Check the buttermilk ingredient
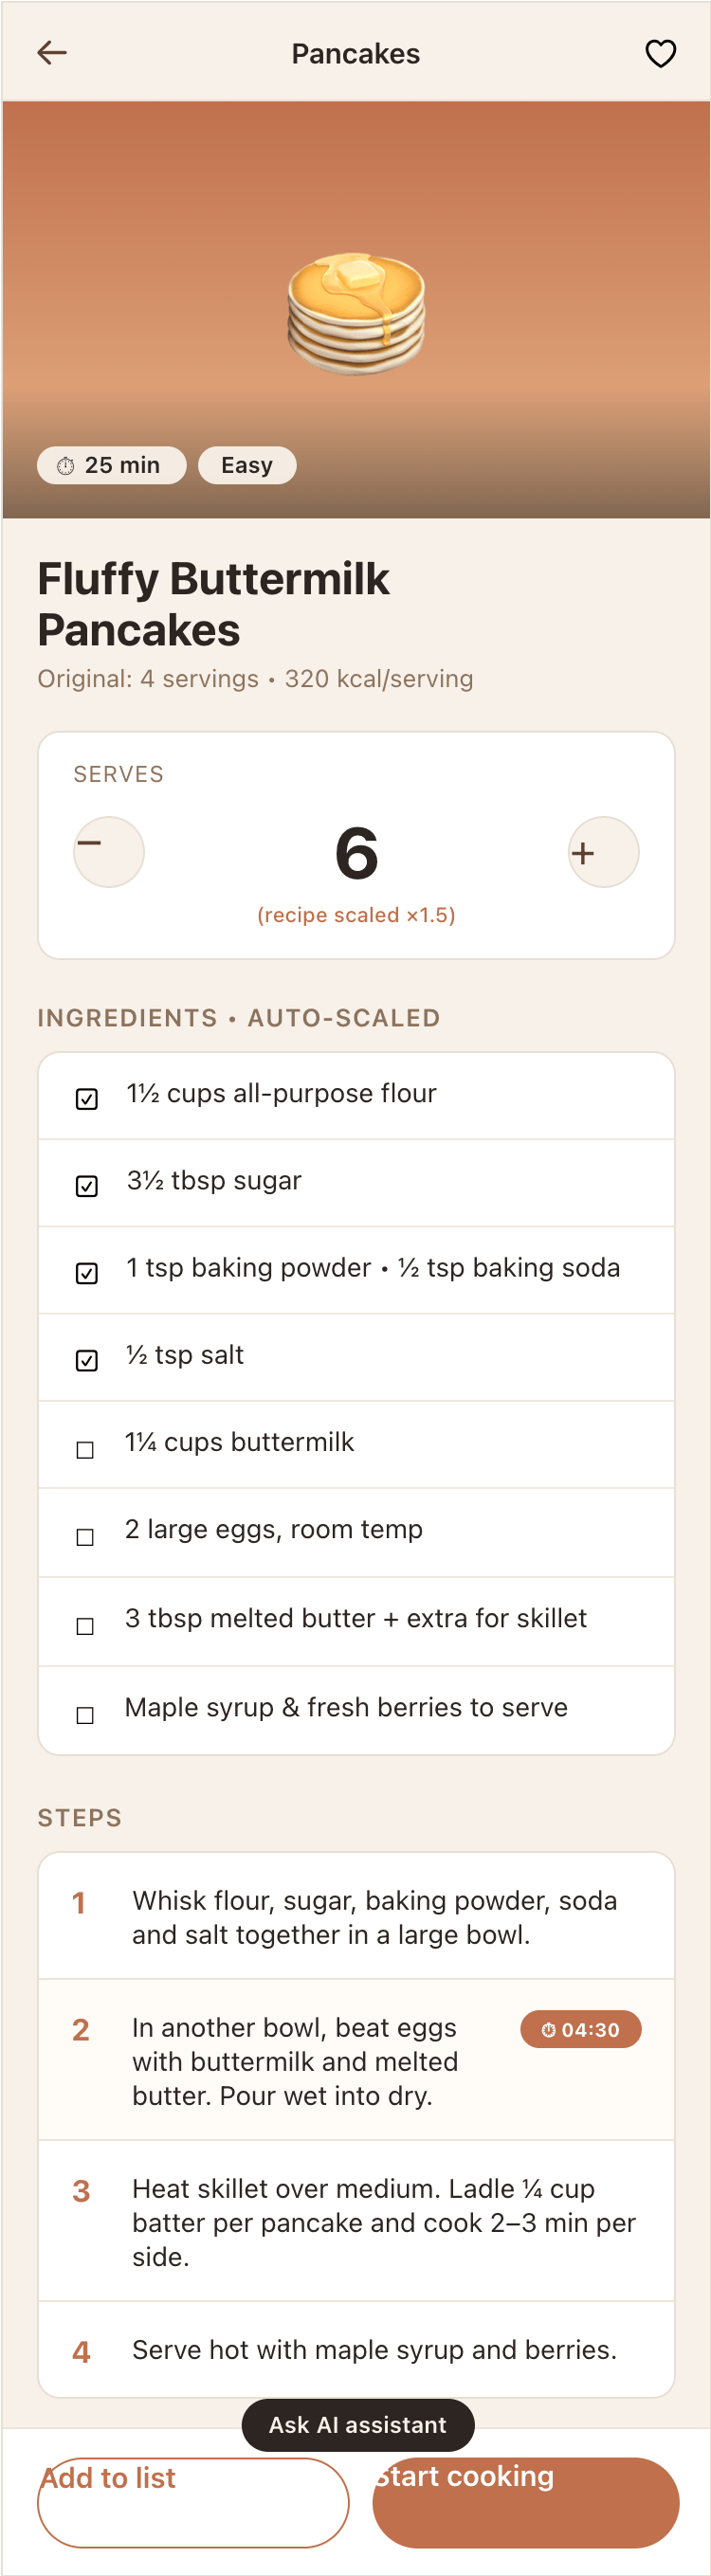 coord(85,1449)
